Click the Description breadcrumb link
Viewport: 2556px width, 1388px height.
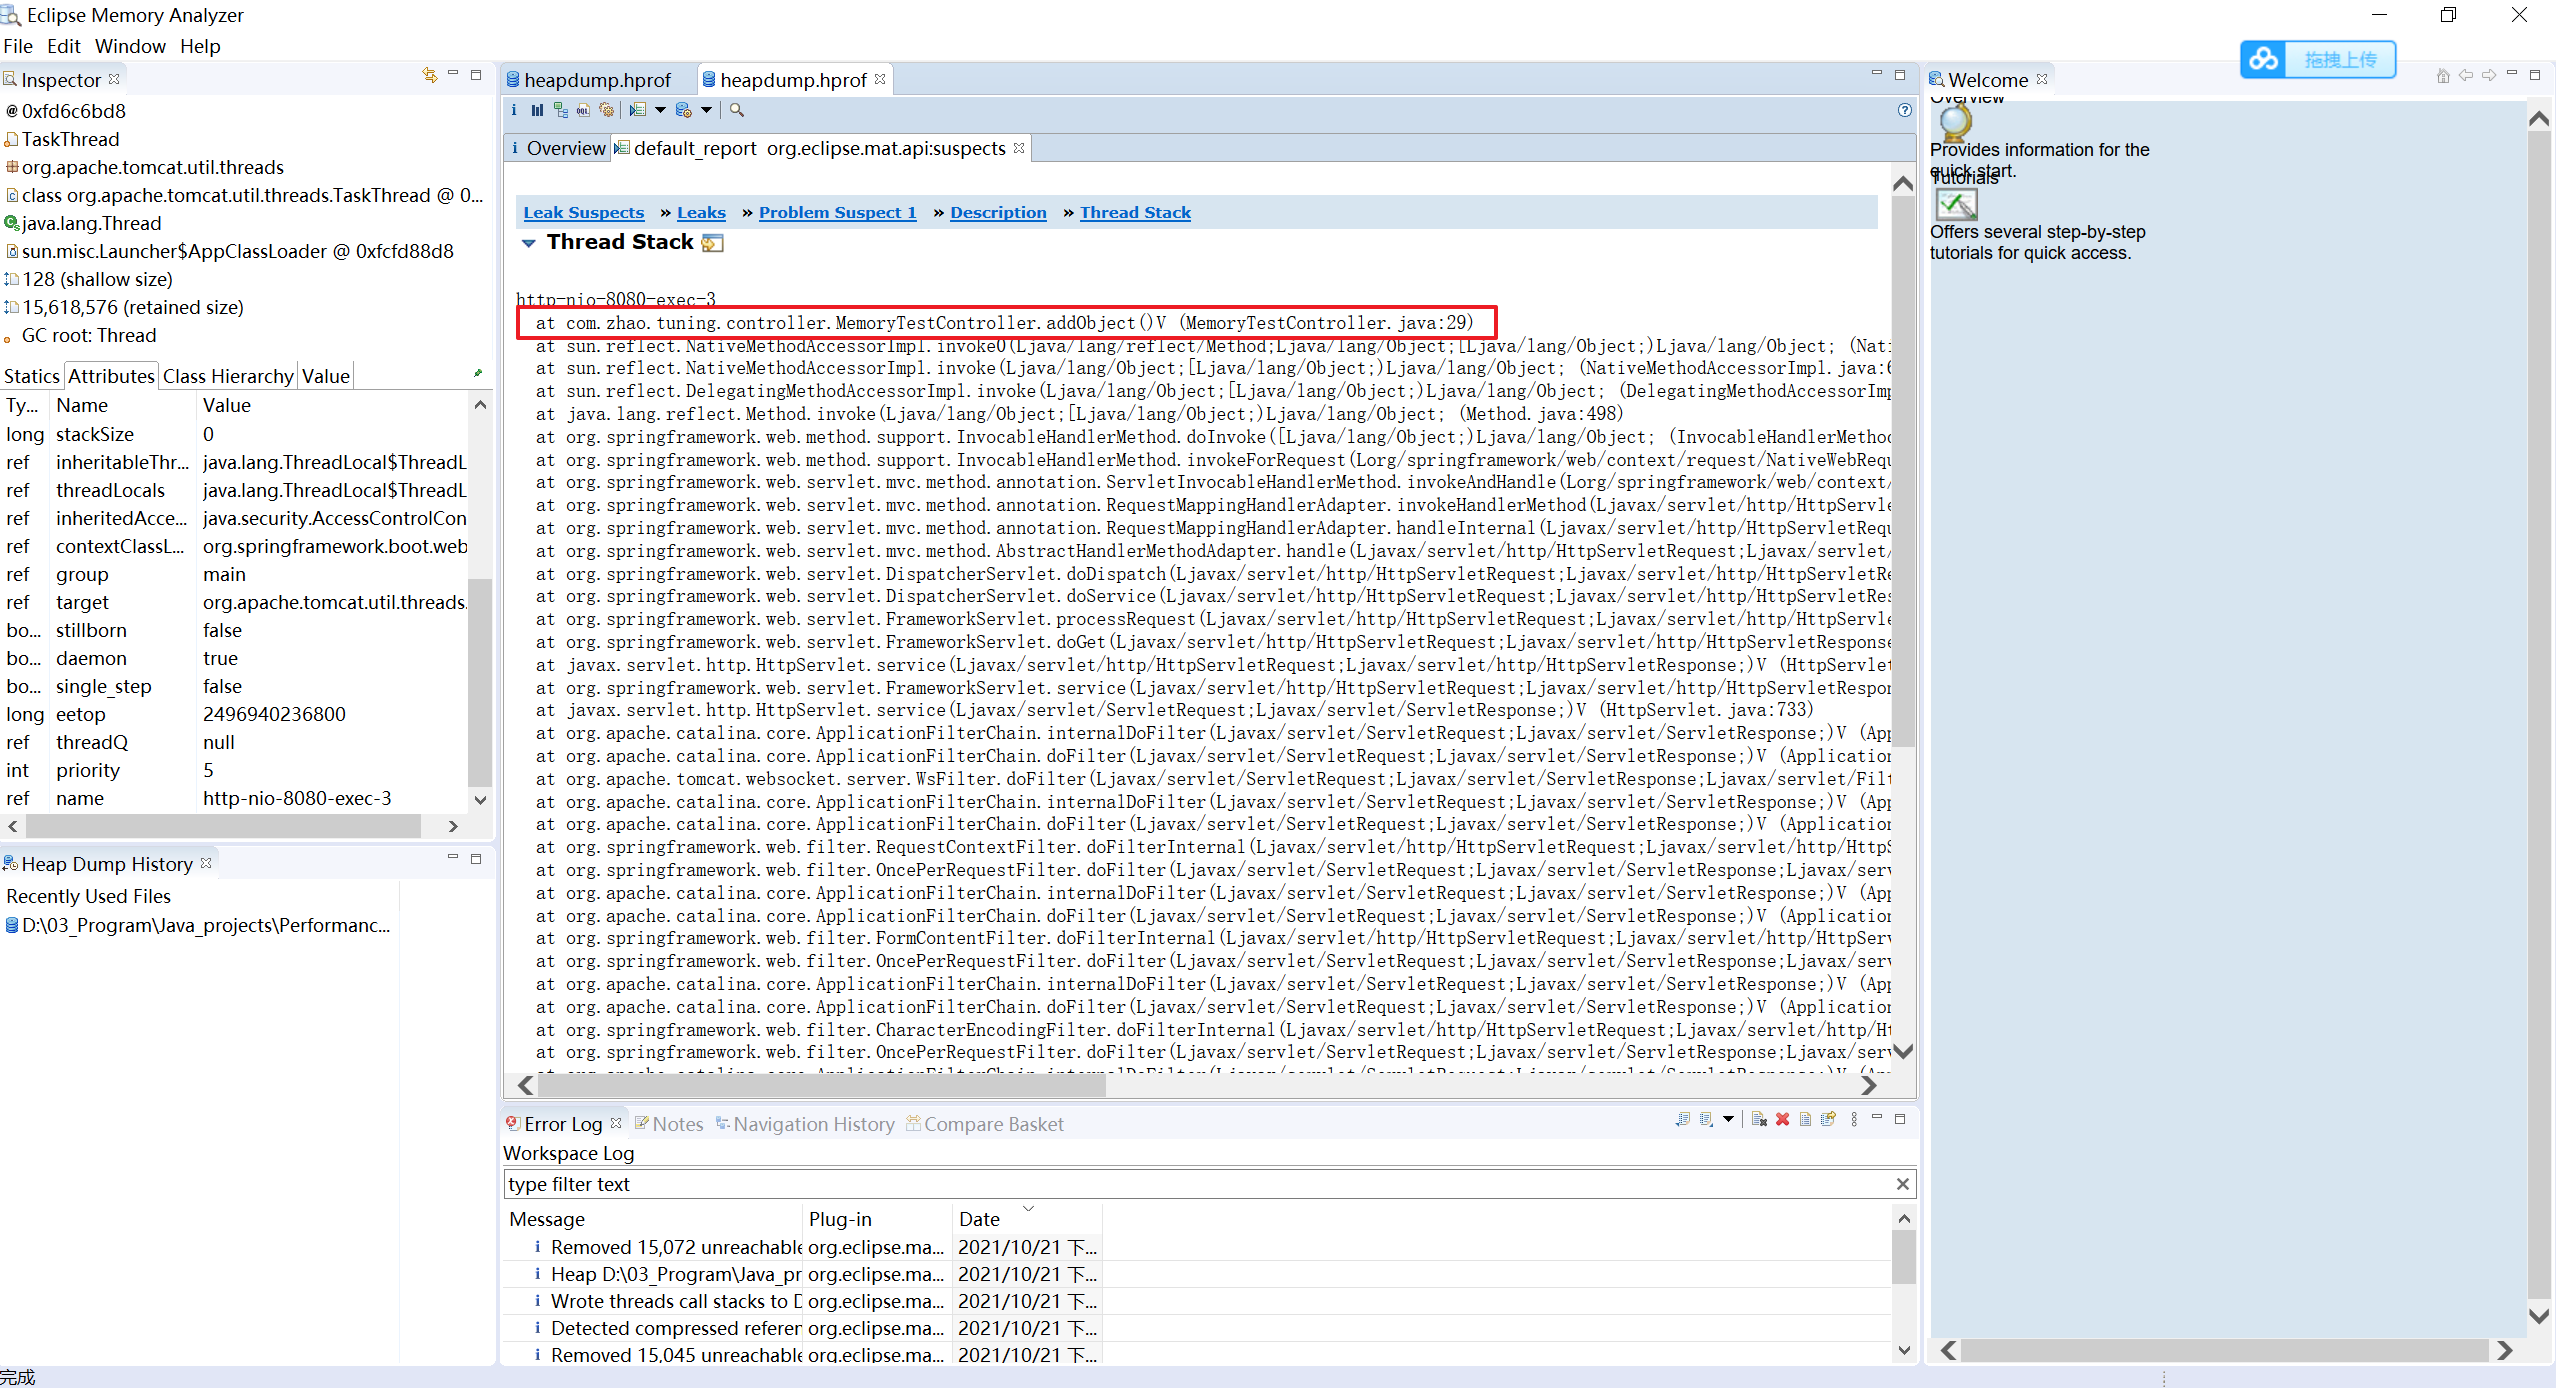[998, 210]
